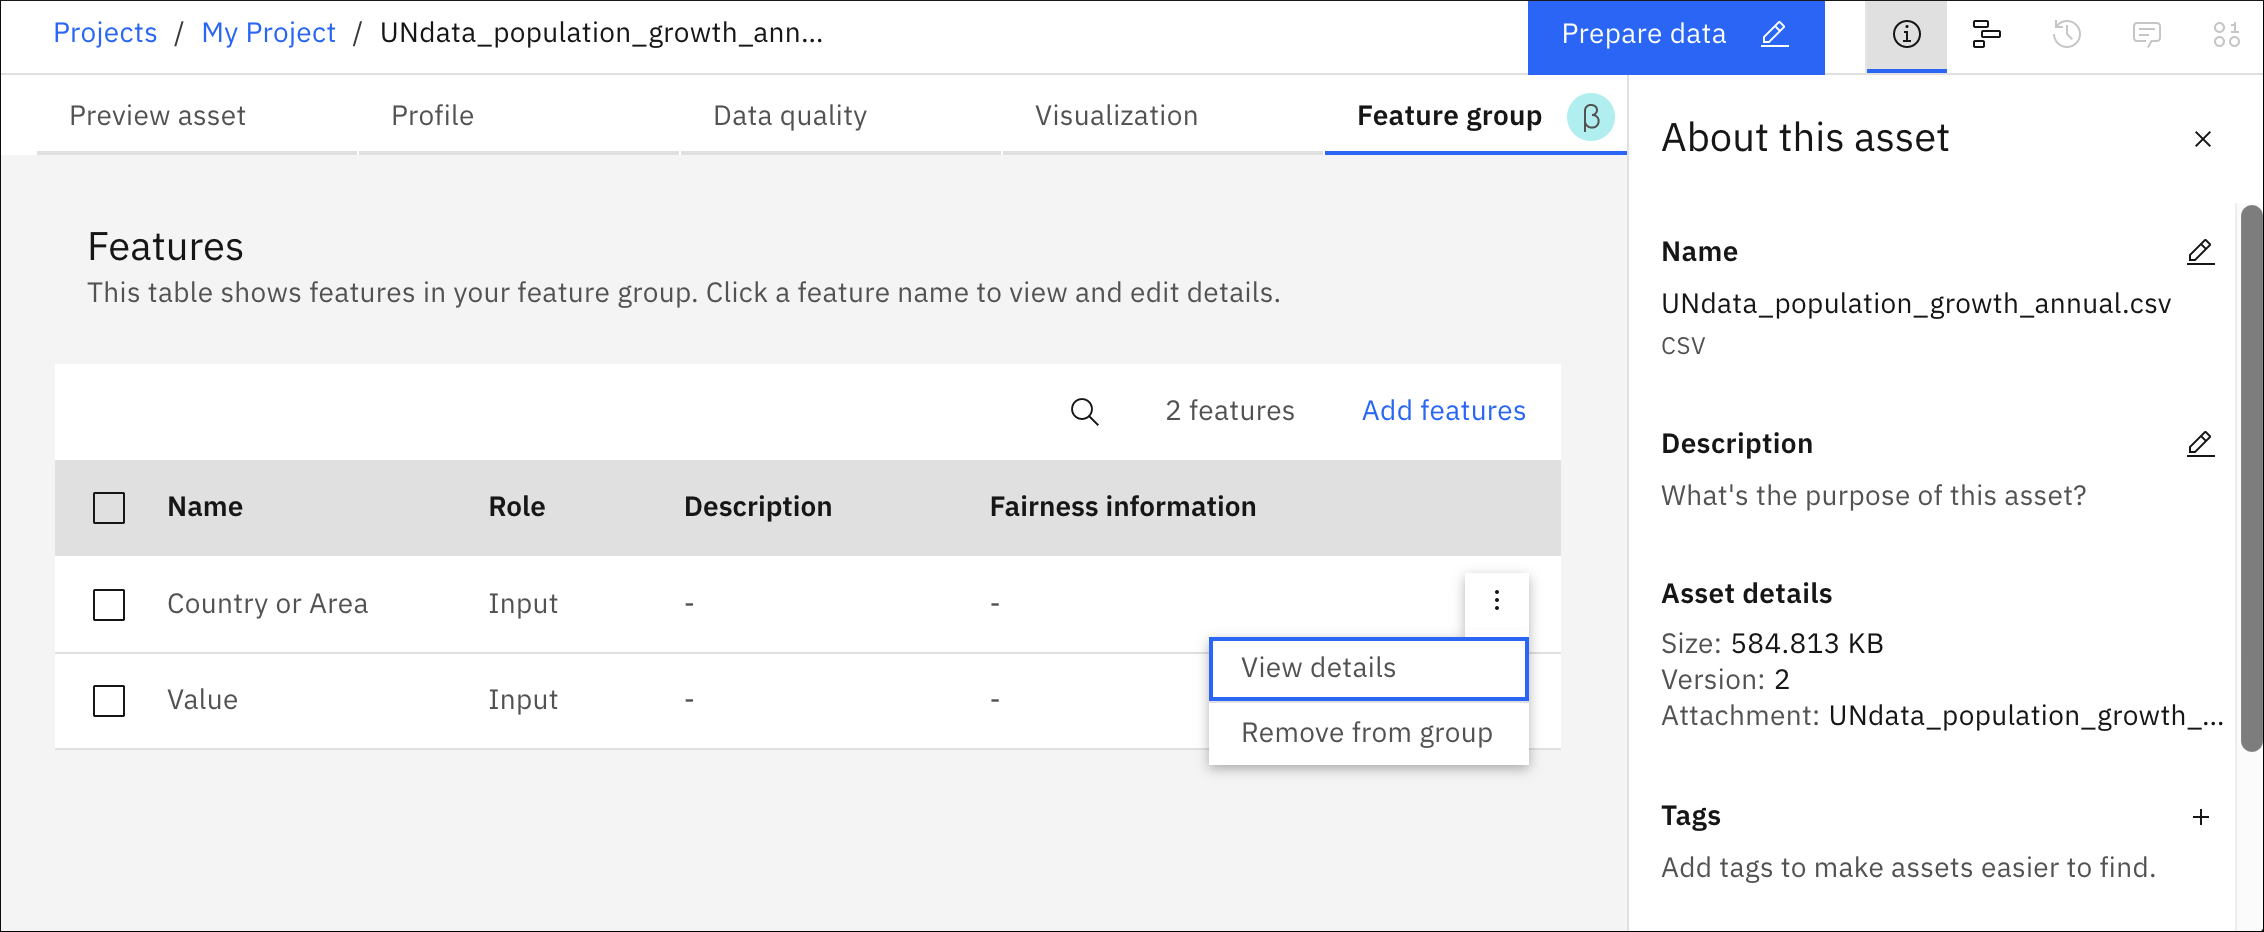The height and width of the screenshot is (932, 2264).
Task: Go to Projects breadcrumb link
Action: [x=105, y=33]
